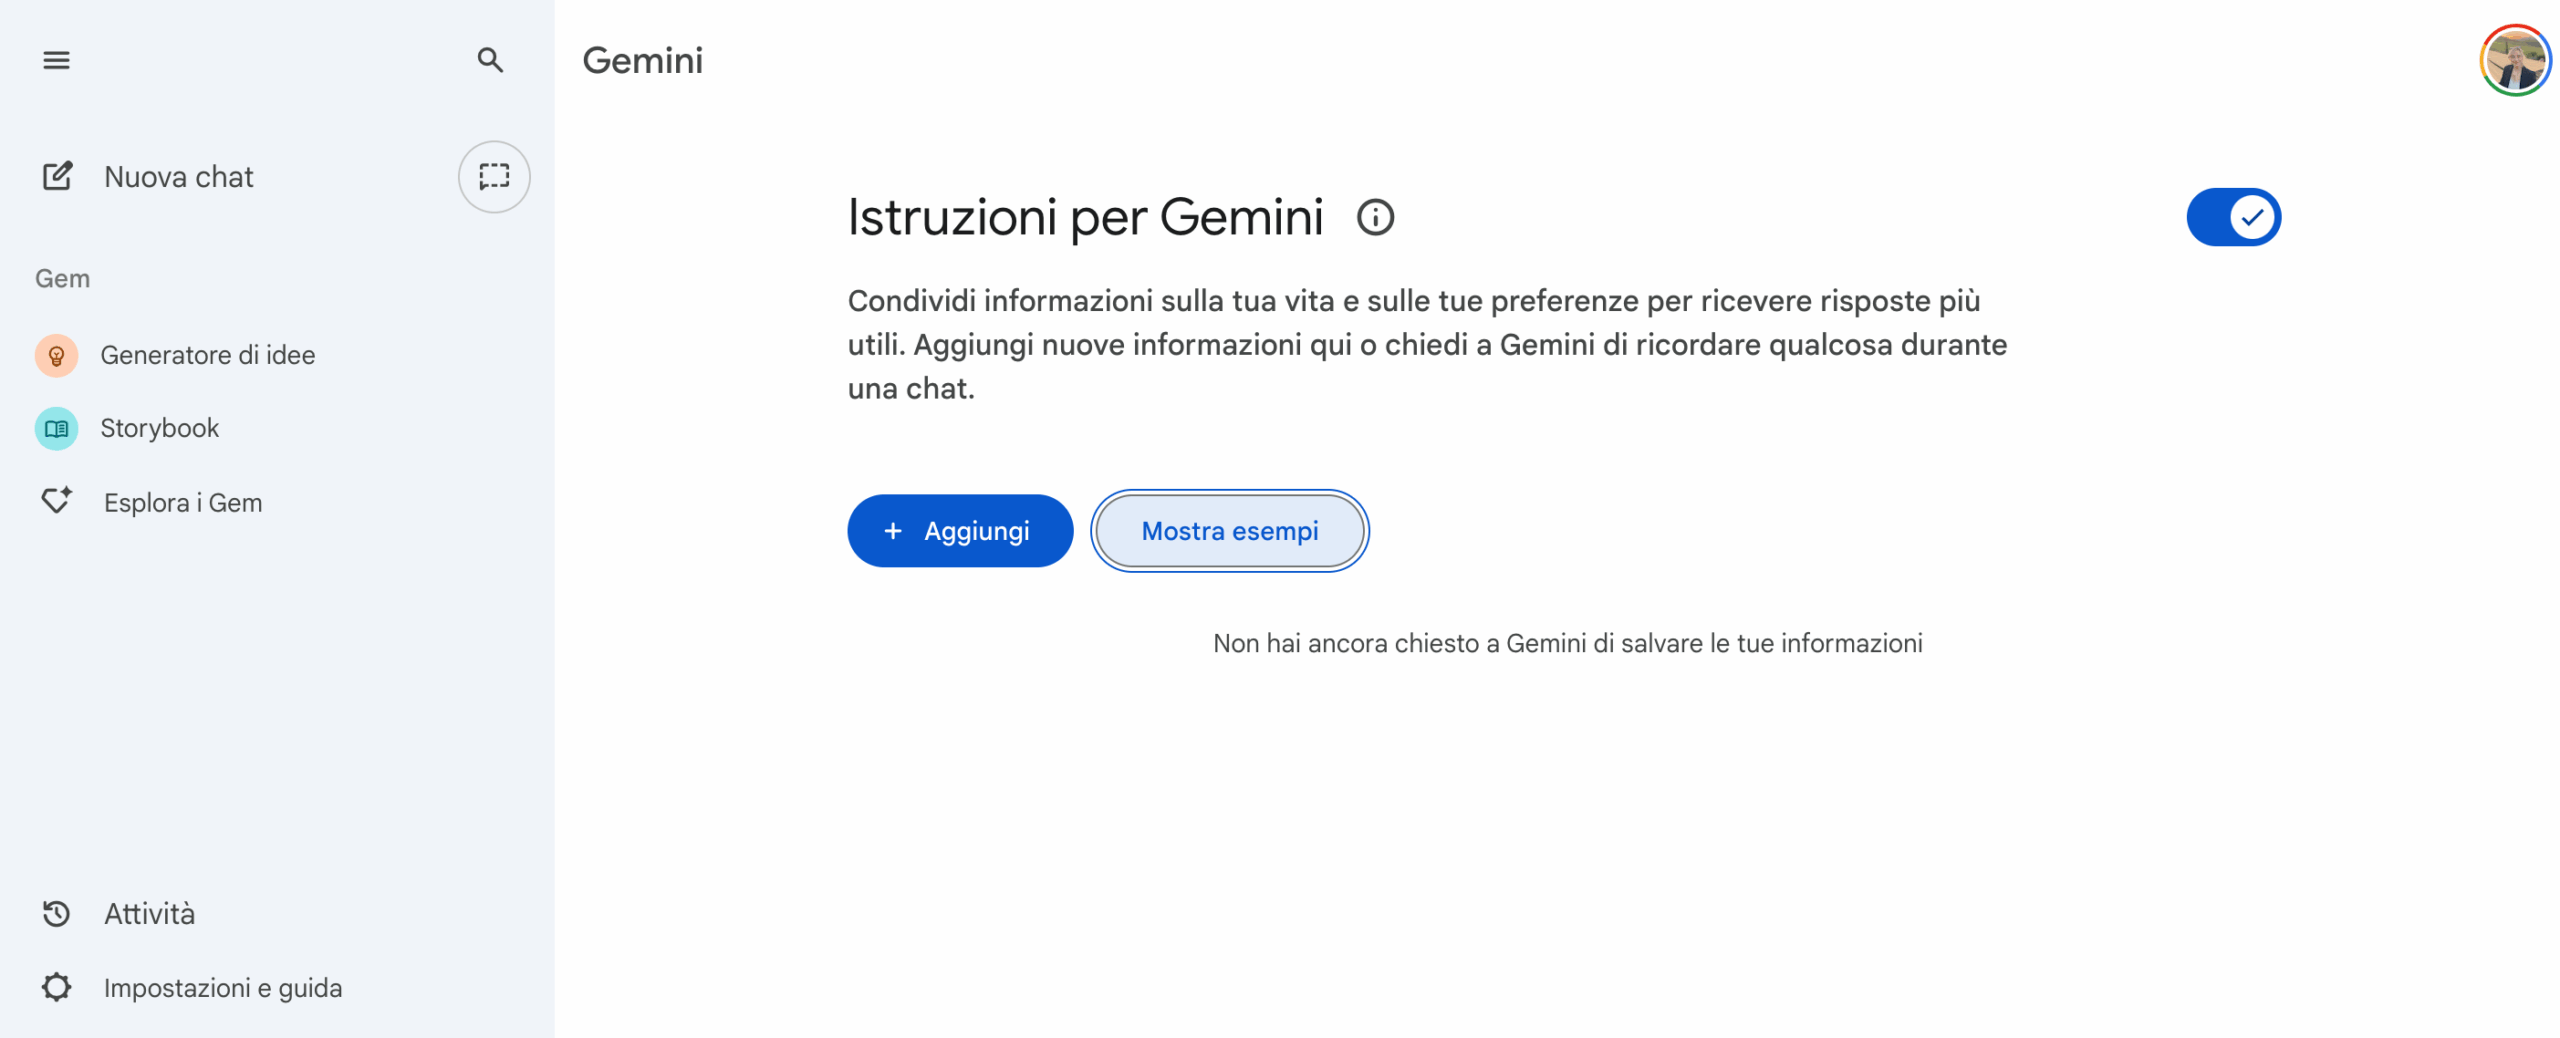Show info about Istruzioni per Gemini
The width and height of the screenshot is (2560, 1038).
(x=1375, y=217)
